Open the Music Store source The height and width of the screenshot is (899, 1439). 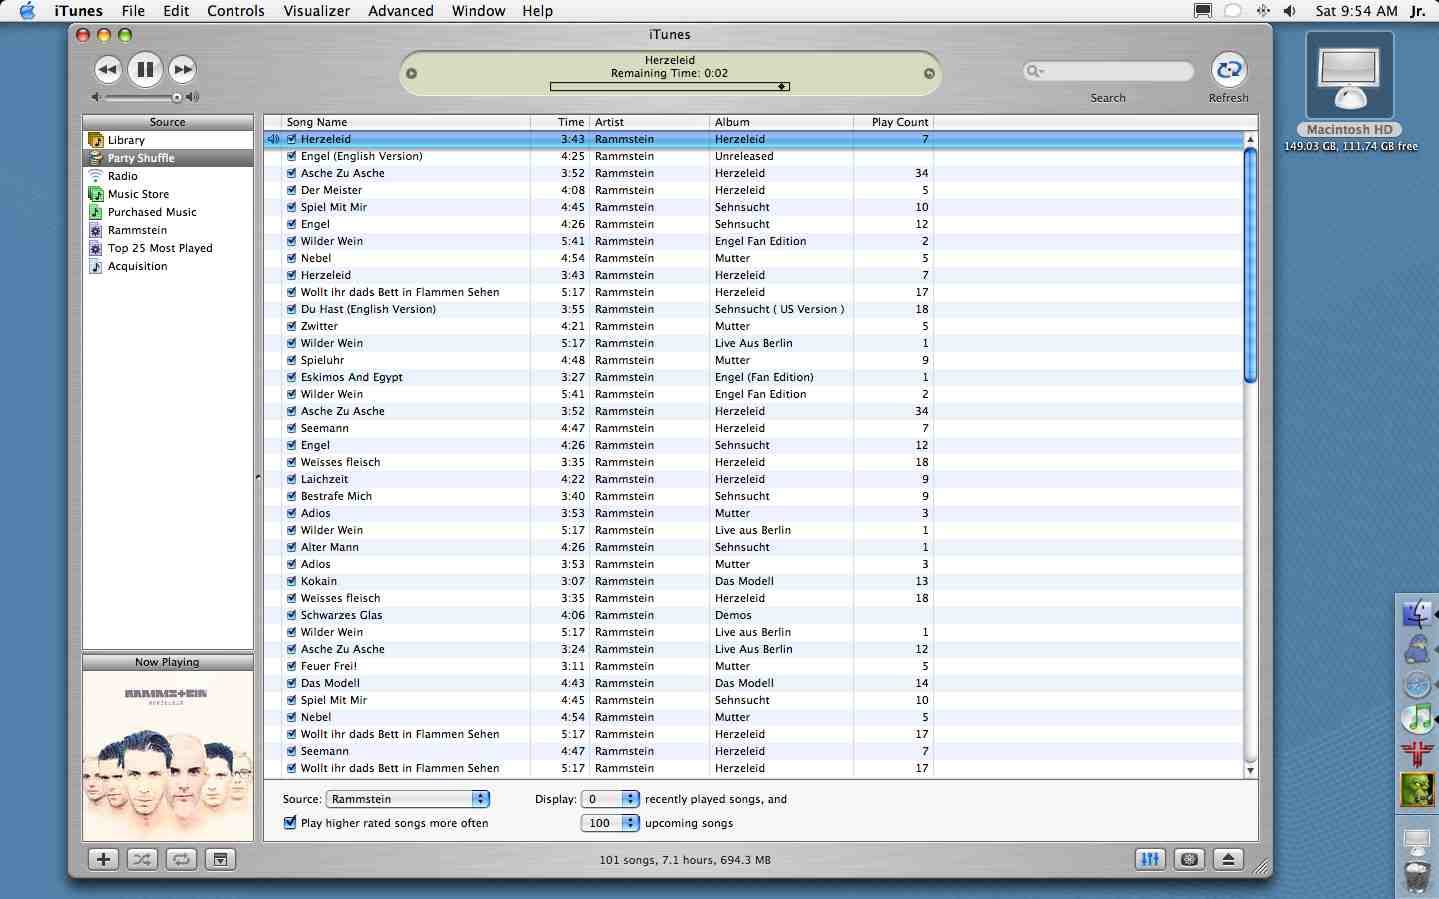pos(138,194)
